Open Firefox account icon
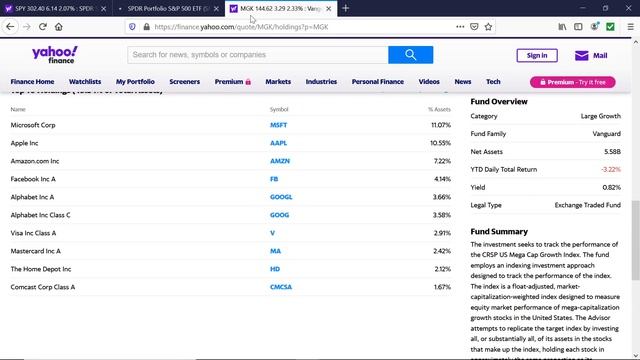 click(x=594, y=27)
